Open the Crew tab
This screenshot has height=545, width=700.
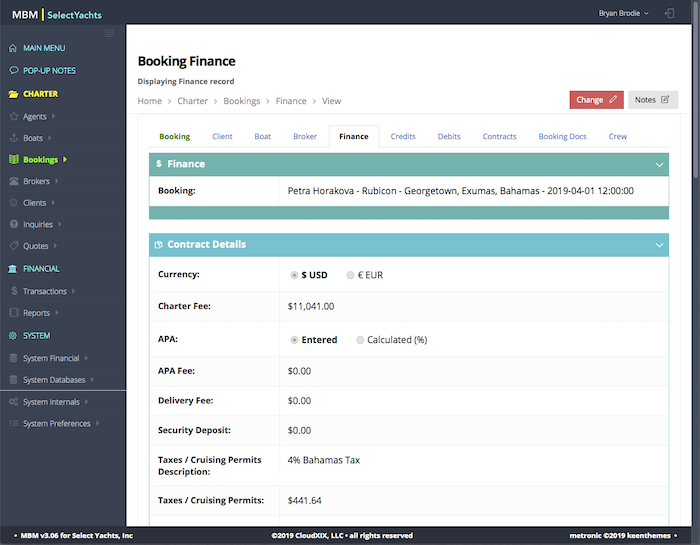(x=617, y=136)
